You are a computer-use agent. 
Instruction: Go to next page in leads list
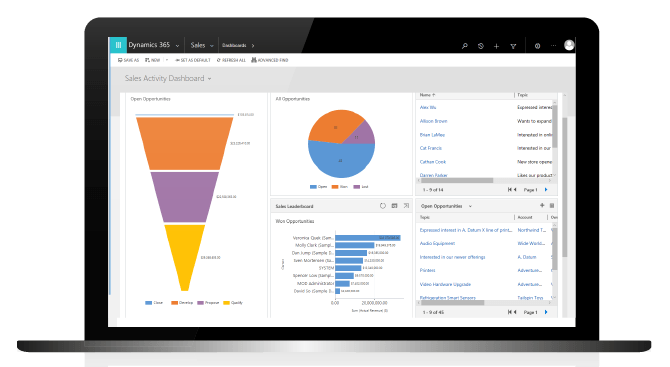pyautogui.click(x=546, y=189)
